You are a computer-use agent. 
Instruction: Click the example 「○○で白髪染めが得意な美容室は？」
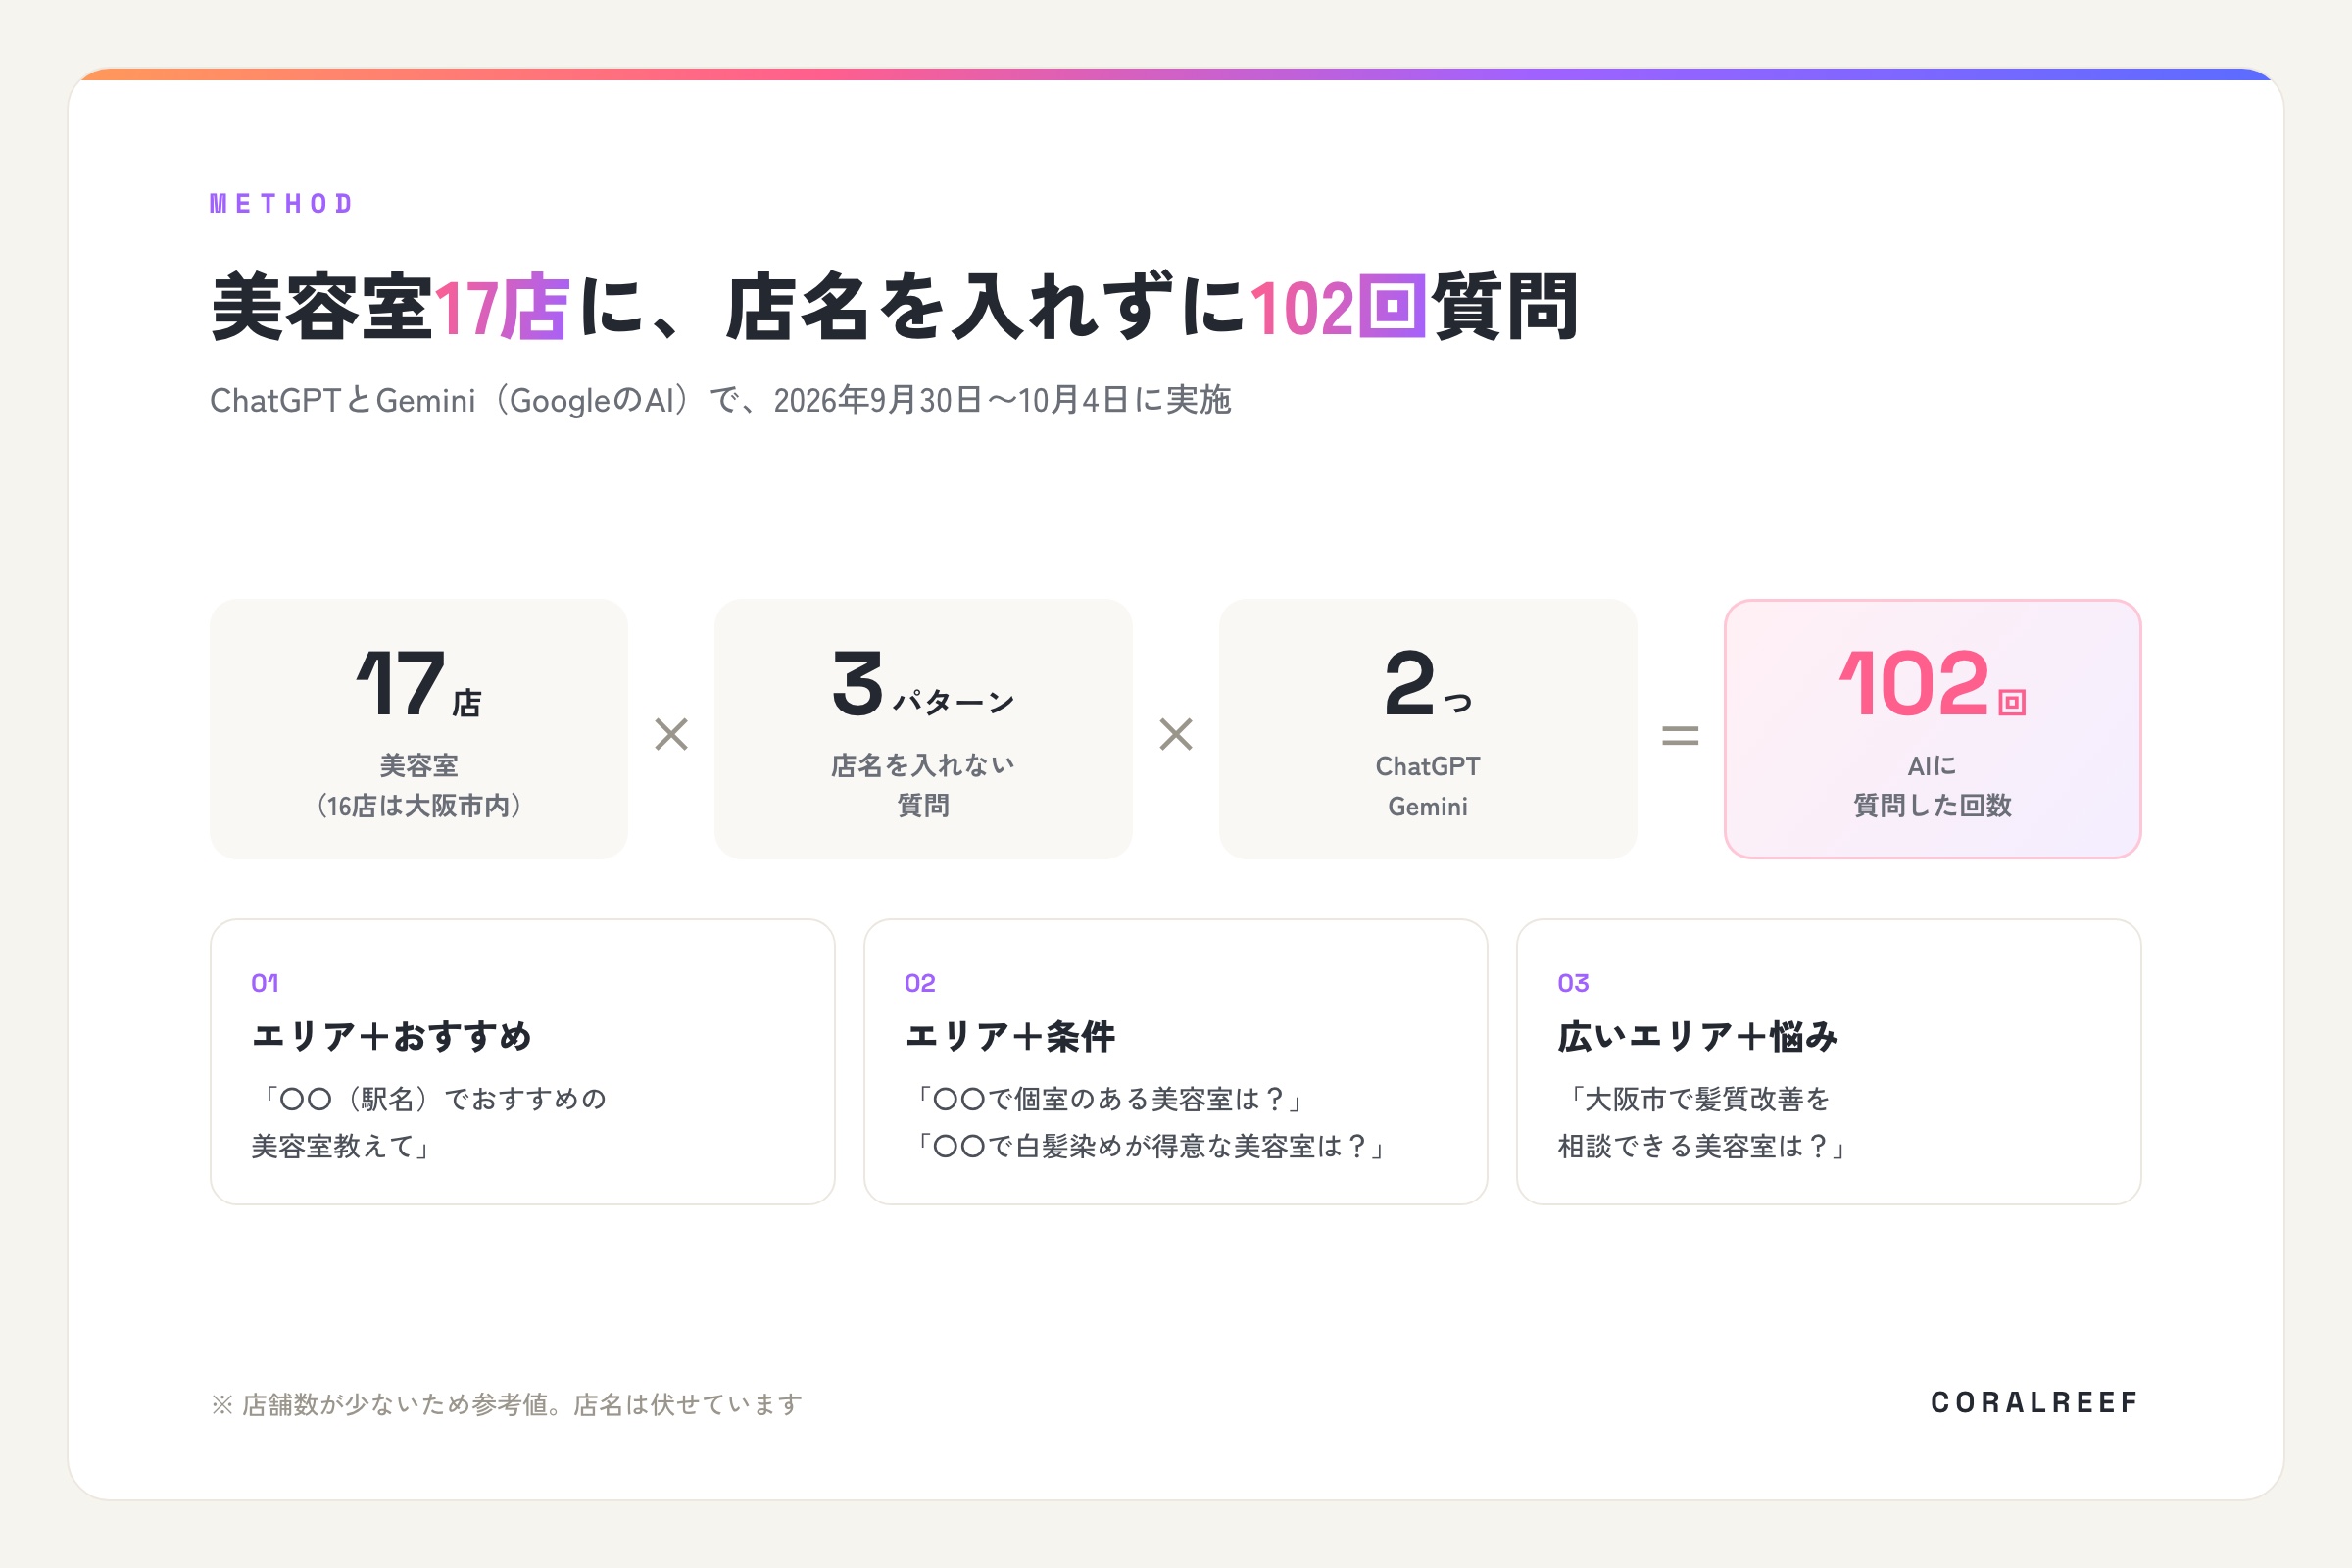pos(1149,1147)
